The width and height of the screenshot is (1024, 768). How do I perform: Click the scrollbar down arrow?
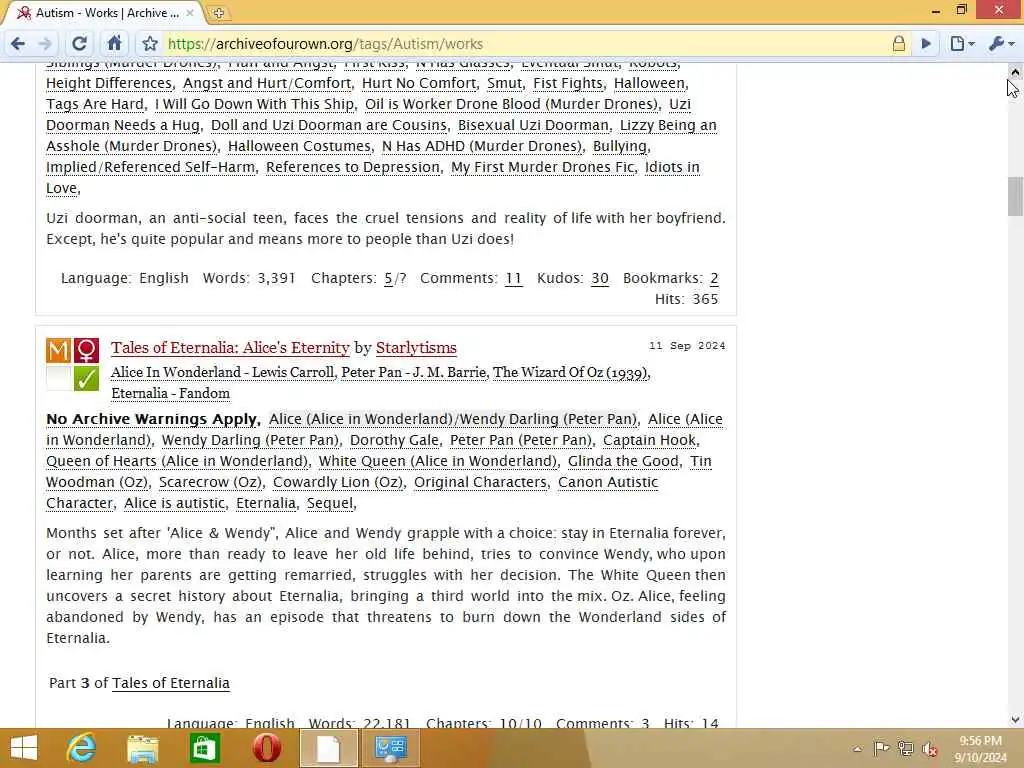[1015, 720]
